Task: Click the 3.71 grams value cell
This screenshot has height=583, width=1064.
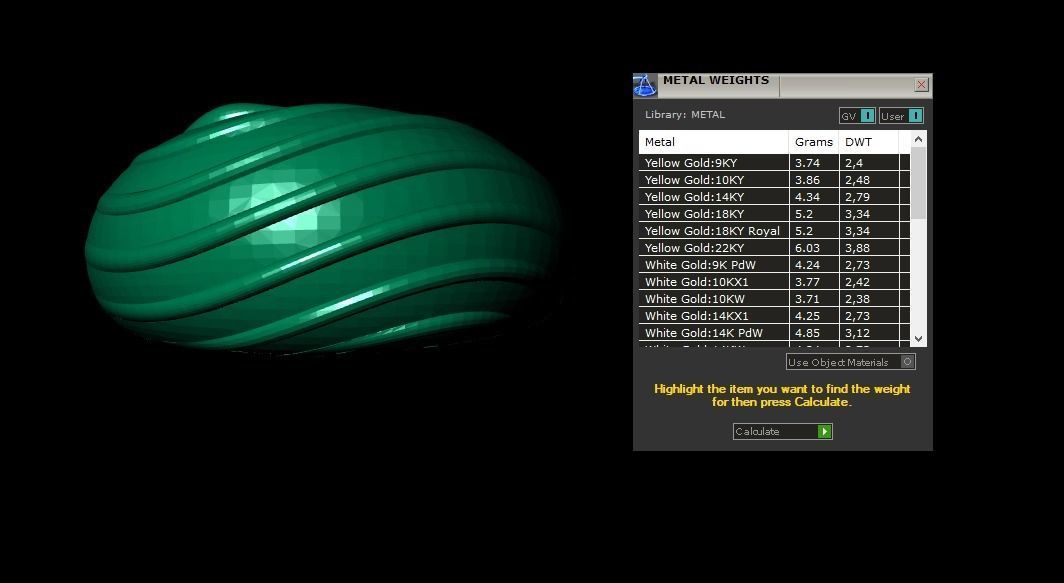Action: (814, 299)
